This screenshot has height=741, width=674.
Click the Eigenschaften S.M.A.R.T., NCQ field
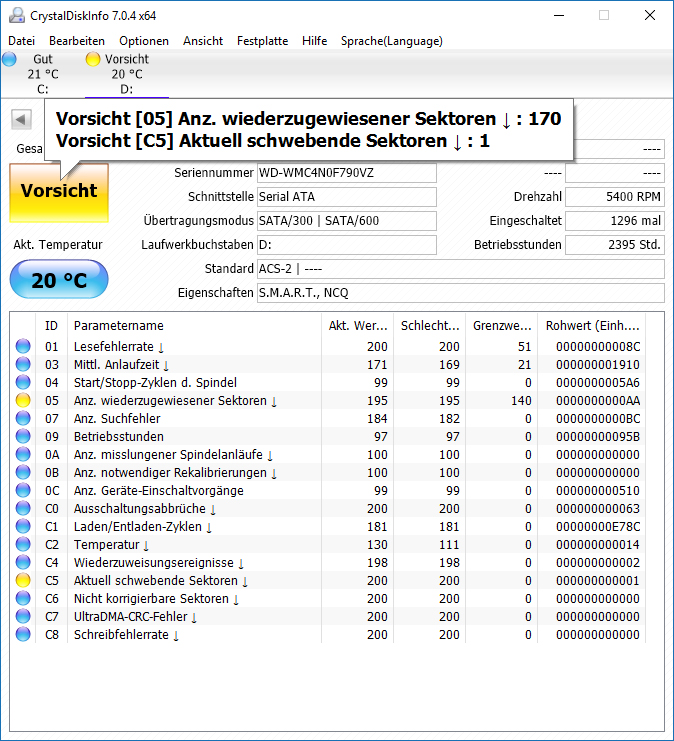(x=461, y=293)
